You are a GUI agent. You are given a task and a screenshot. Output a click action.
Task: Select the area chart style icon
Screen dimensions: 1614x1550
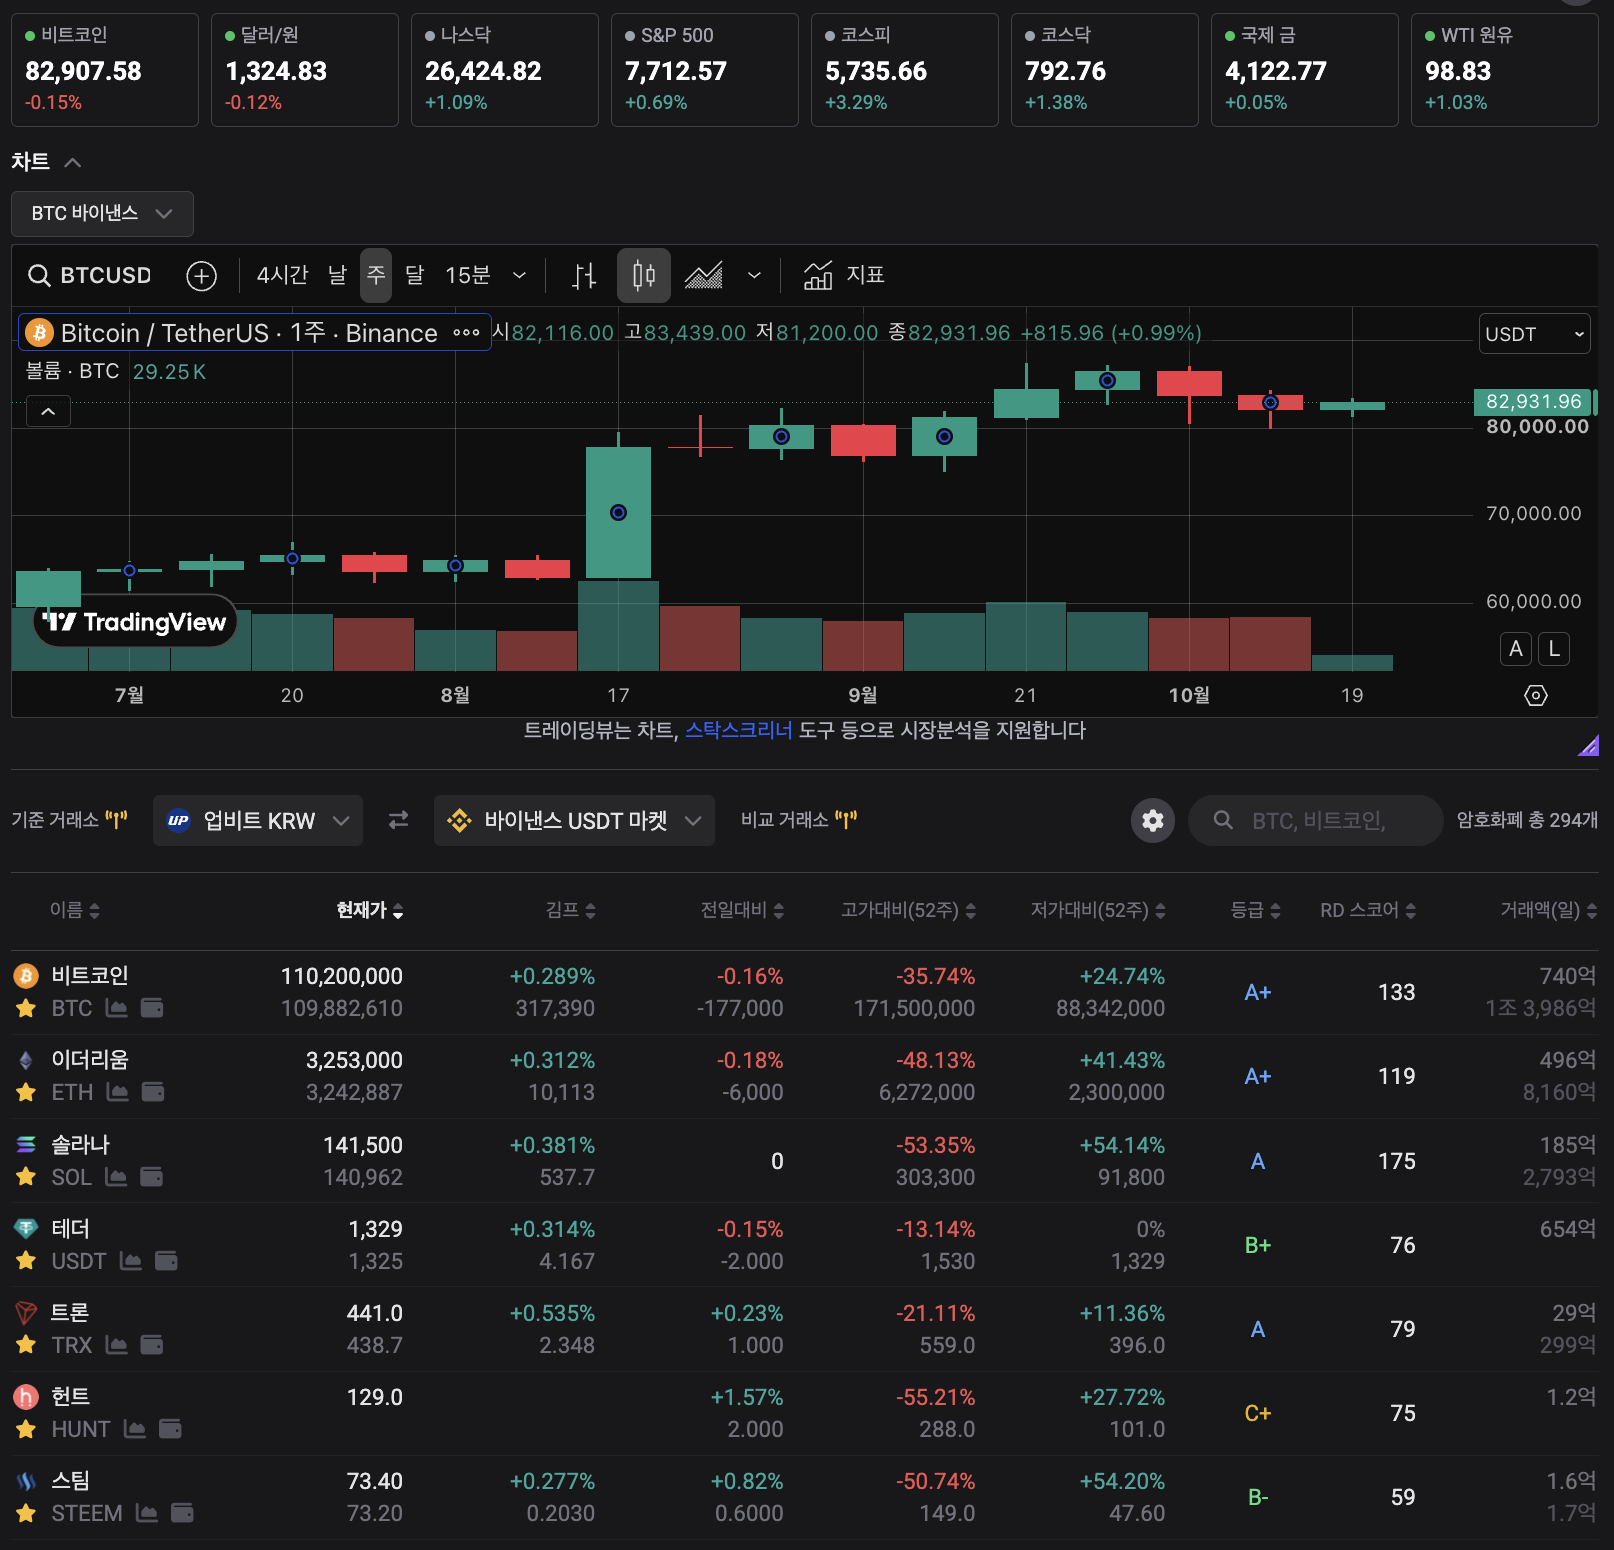point(704,275)
